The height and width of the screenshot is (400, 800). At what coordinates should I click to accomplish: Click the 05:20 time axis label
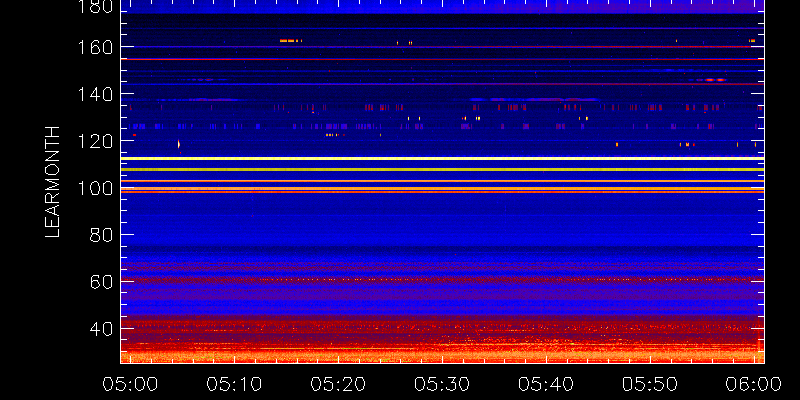click(340, 384)
